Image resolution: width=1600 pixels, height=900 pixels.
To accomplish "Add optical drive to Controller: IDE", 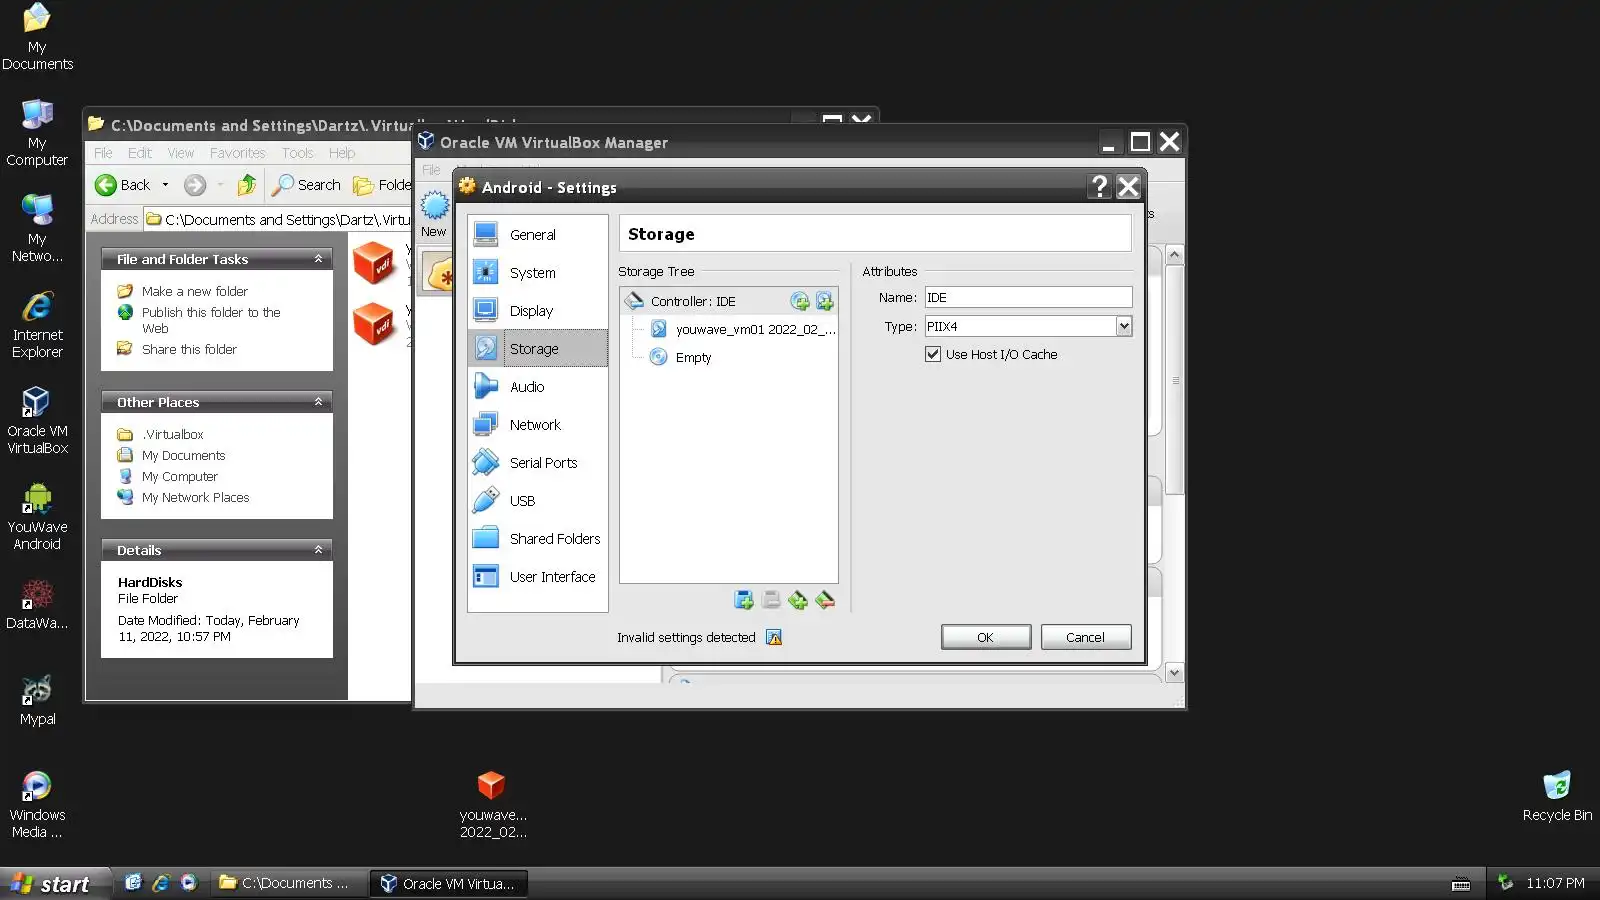I will click(x=799, y=301).
